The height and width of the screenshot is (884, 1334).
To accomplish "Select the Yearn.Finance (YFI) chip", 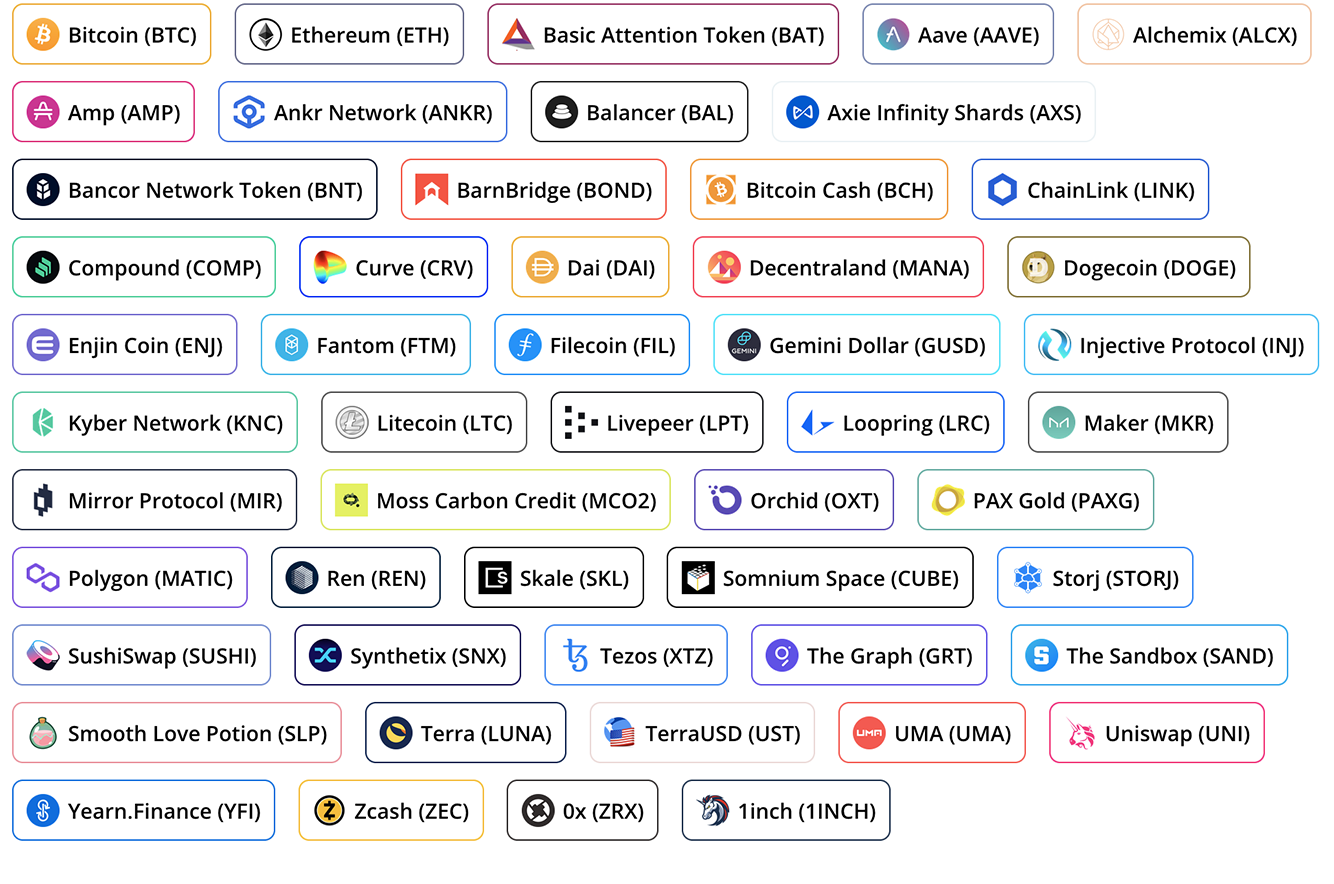I will (x=144, y=810).
